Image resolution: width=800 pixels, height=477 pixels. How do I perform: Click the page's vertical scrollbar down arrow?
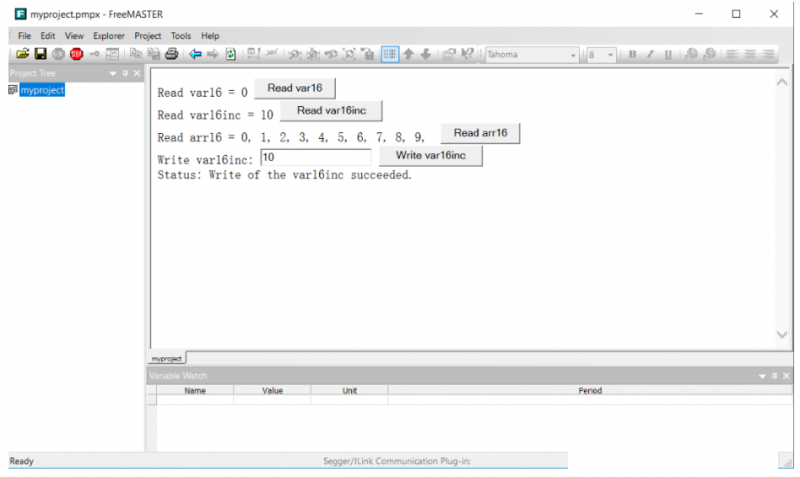pos(782,335)
